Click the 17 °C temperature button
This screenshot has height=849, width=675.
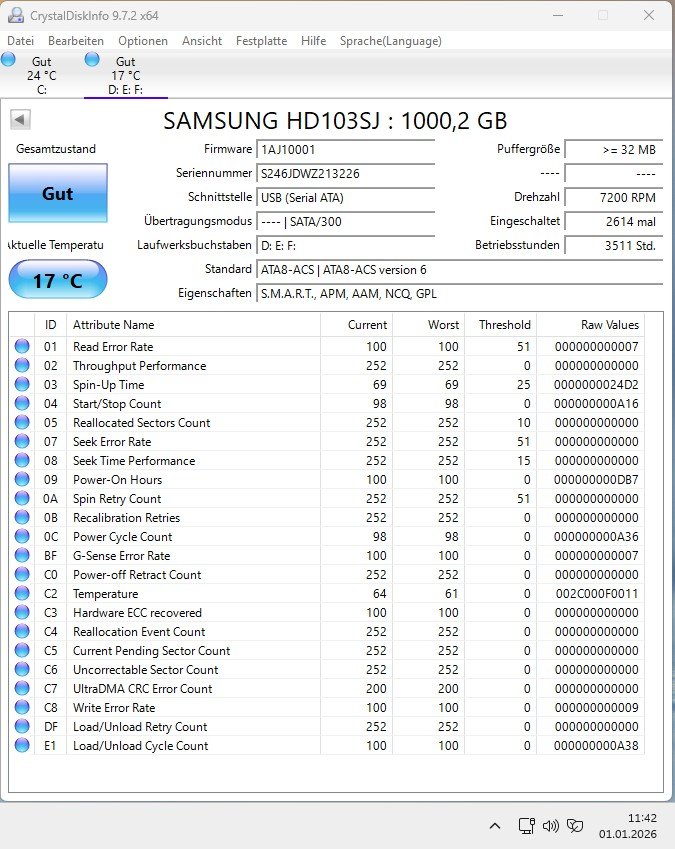click(x=58, y=280)
